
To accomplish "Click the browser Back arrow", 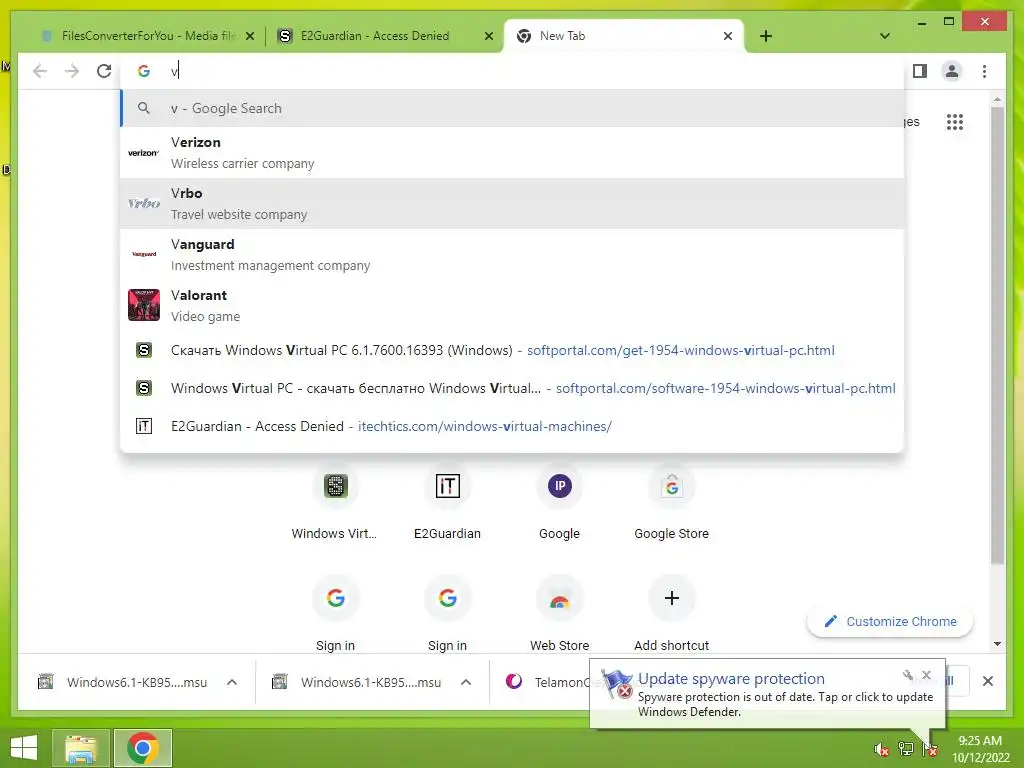I will pos(40,71).
